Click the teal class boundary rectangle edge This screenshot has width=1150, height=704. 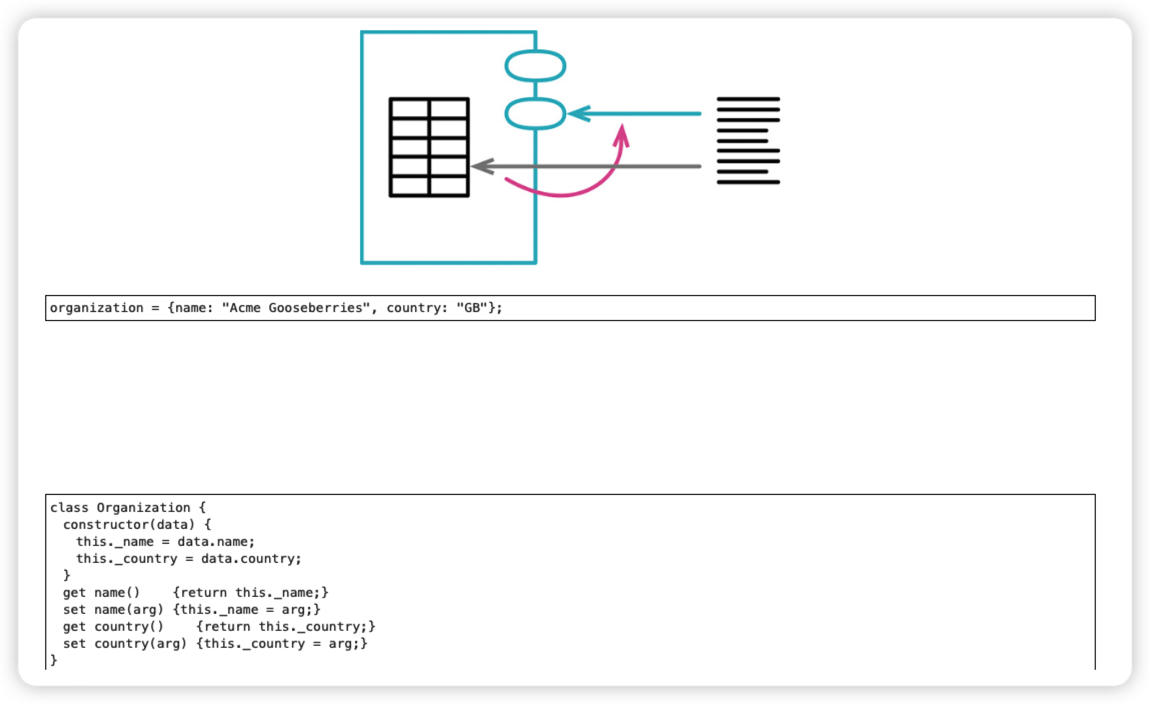tap(362, 147)
